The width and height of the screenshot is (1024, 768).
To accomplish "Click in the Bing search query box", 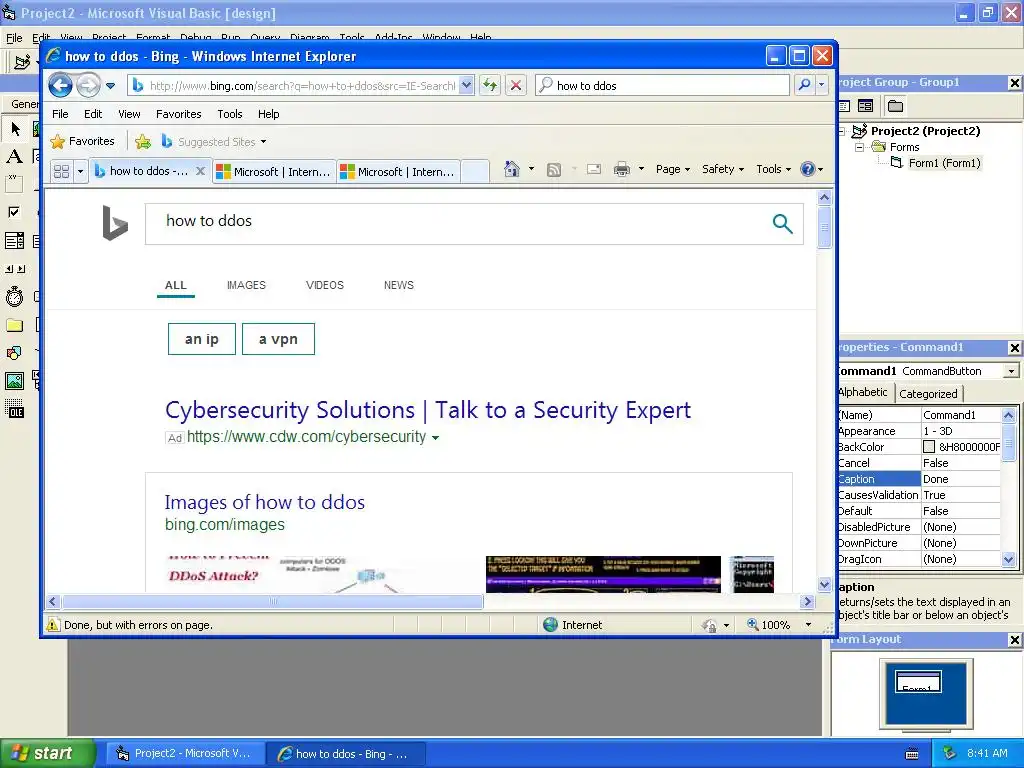I will click(457, 223).
